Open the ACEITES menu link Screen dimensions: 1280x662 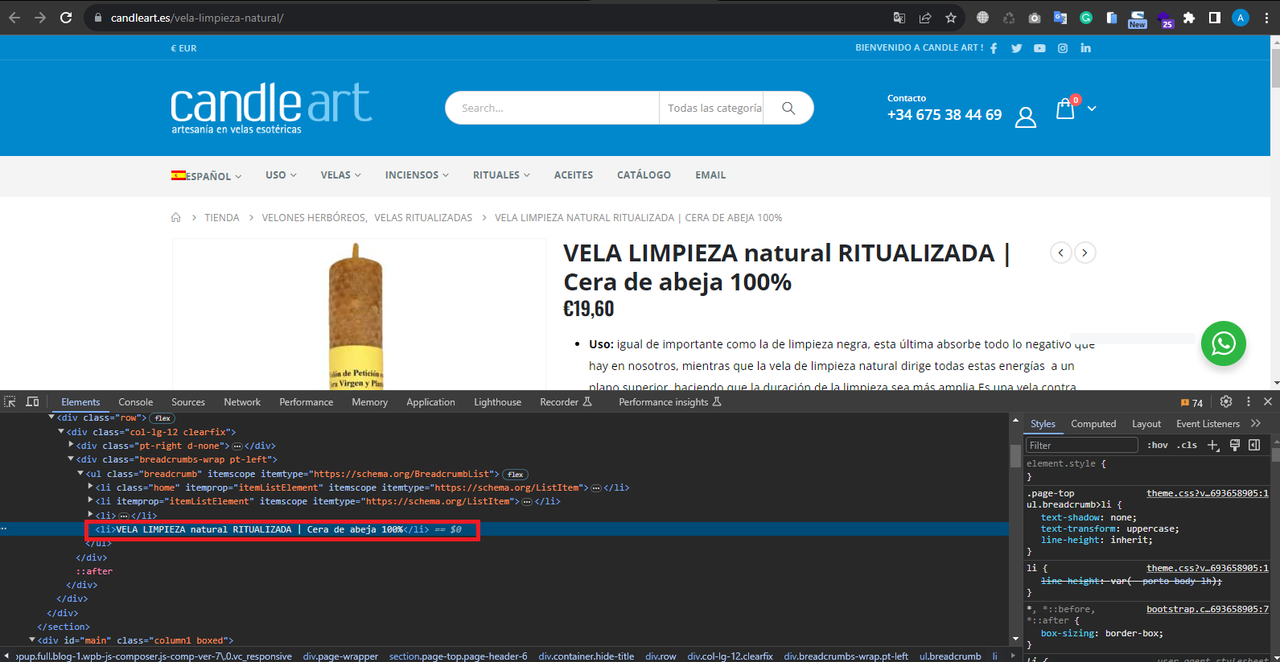pyautogui.click(x=573, y=175)
